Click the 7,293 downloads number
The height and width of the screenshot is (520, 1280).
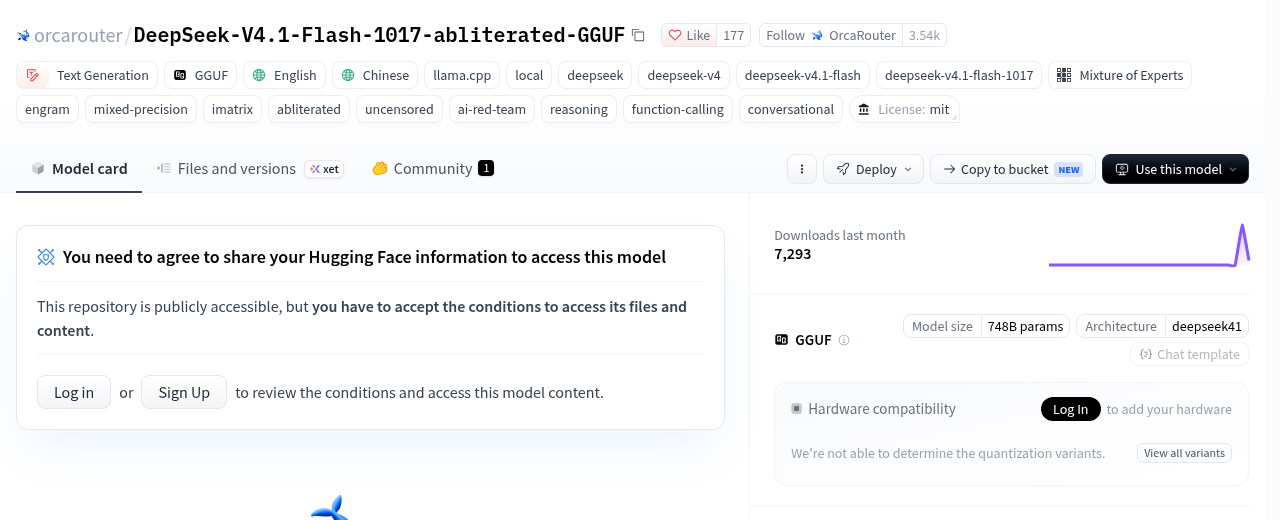click(x=793, y=254)
